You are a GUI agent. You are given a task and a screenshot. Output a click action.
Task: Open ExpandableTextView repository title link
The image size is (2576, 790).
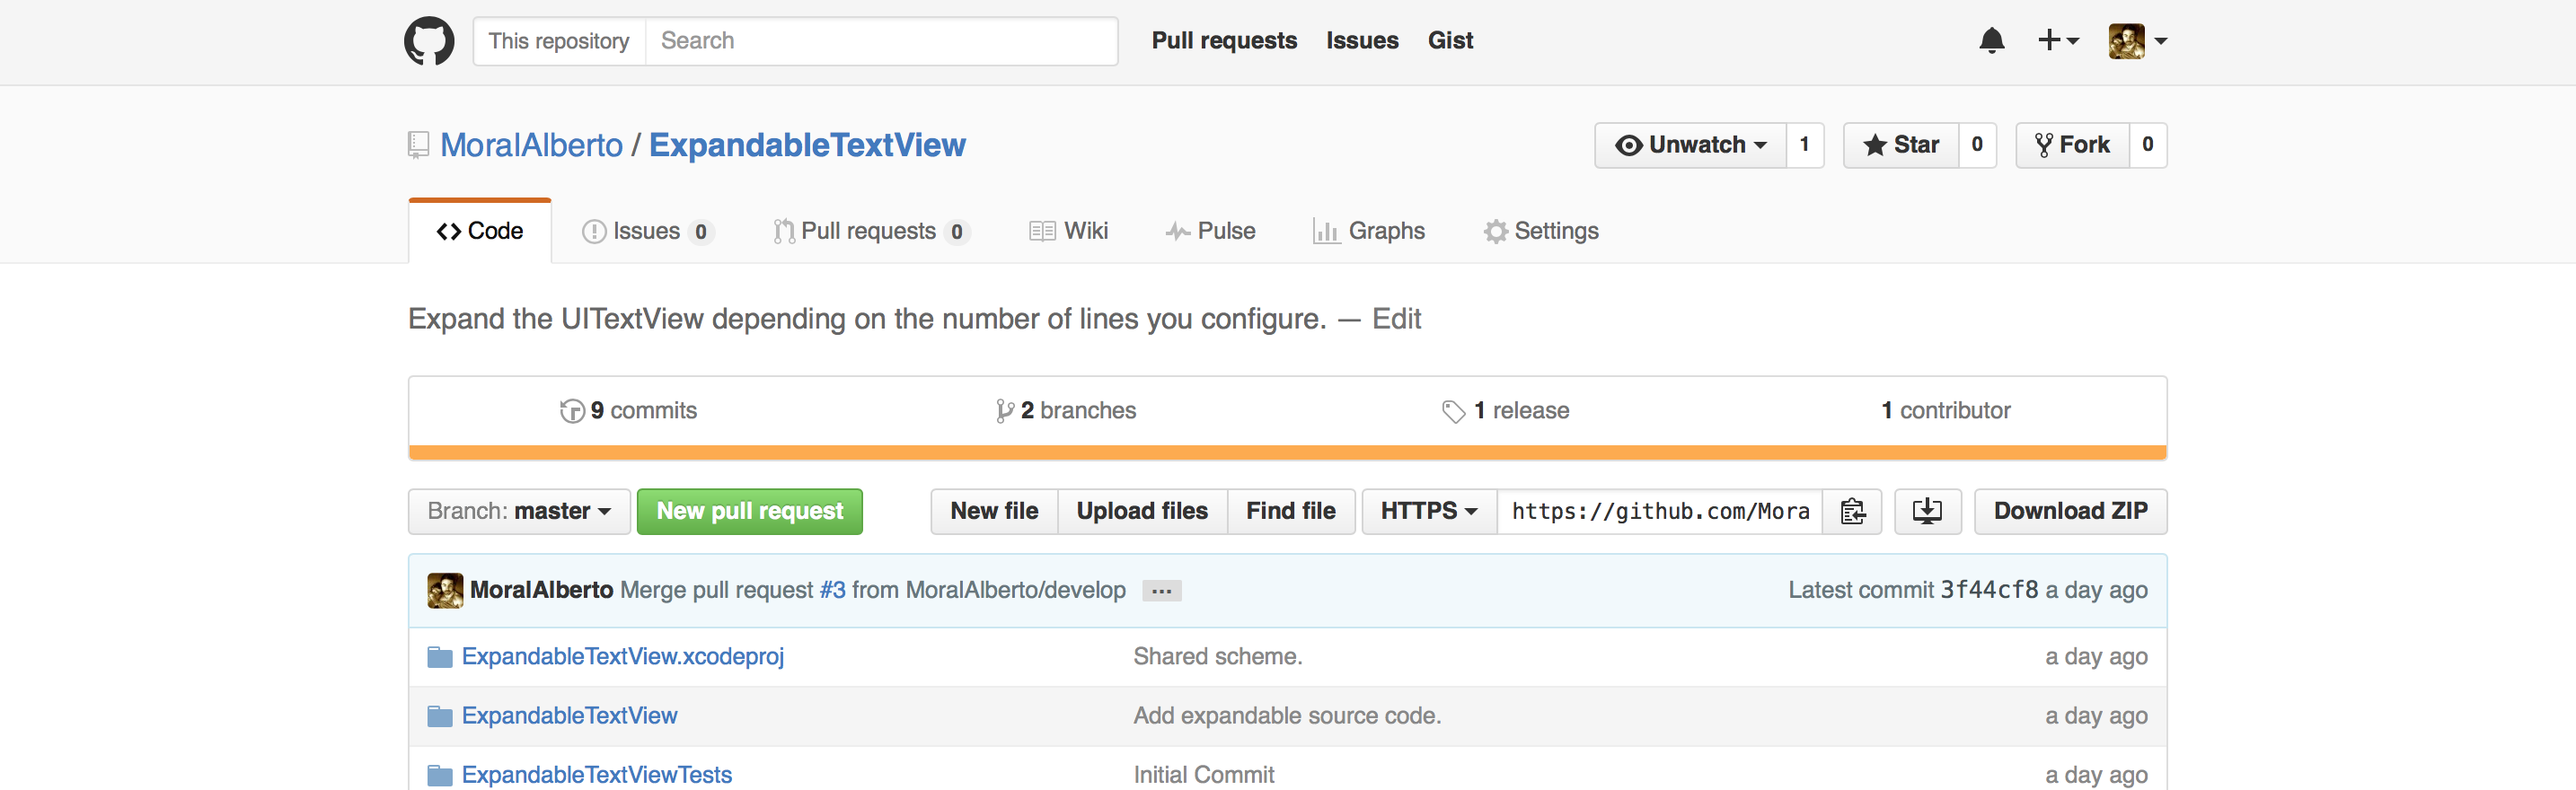[x=807, y=146]
